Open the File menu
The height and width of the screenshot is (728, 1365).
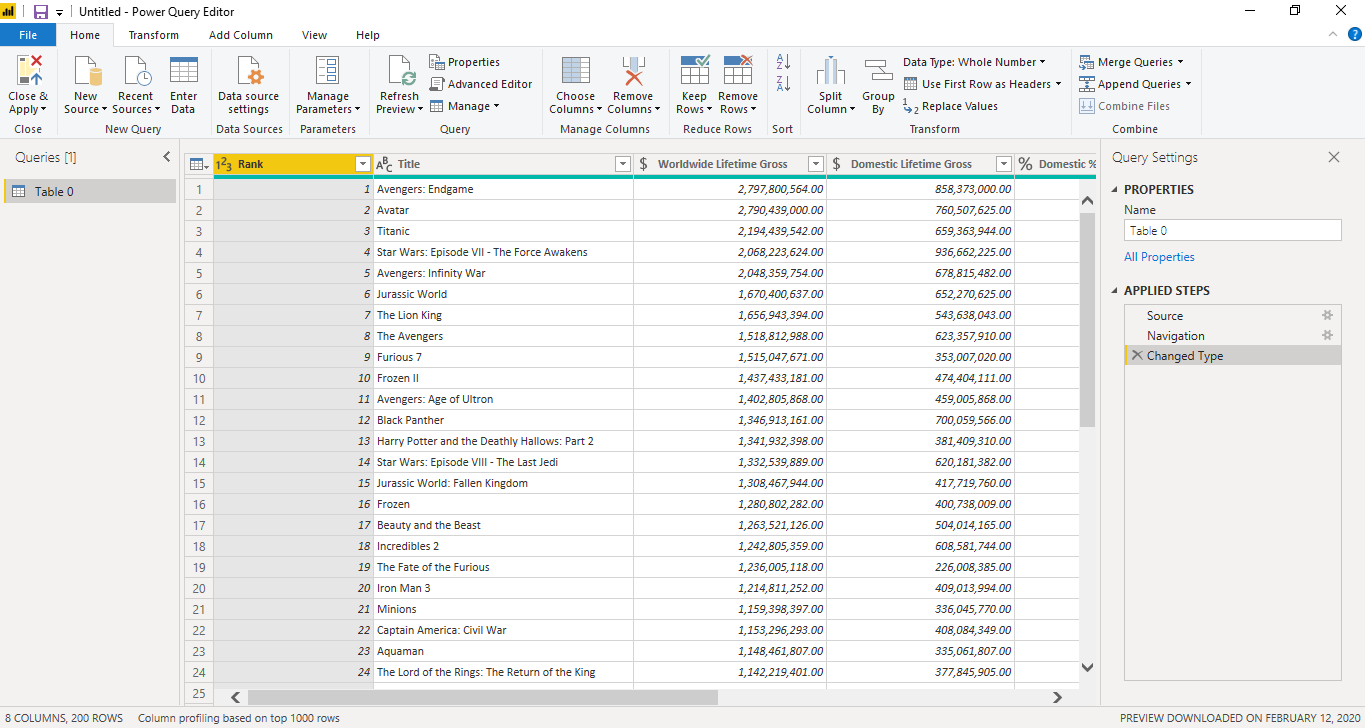coord(28,35)
